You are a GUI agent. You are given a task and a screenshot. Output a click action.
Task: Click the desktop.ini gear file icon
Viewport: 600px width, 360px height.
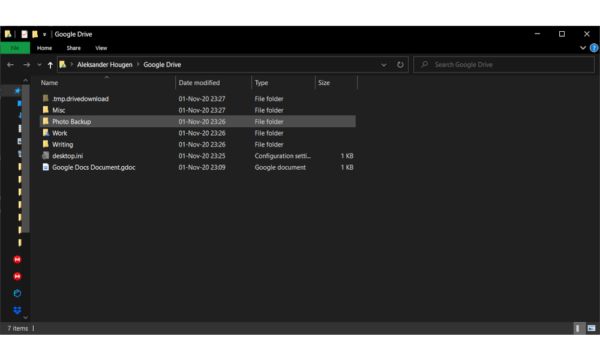[x=46, y=156]
